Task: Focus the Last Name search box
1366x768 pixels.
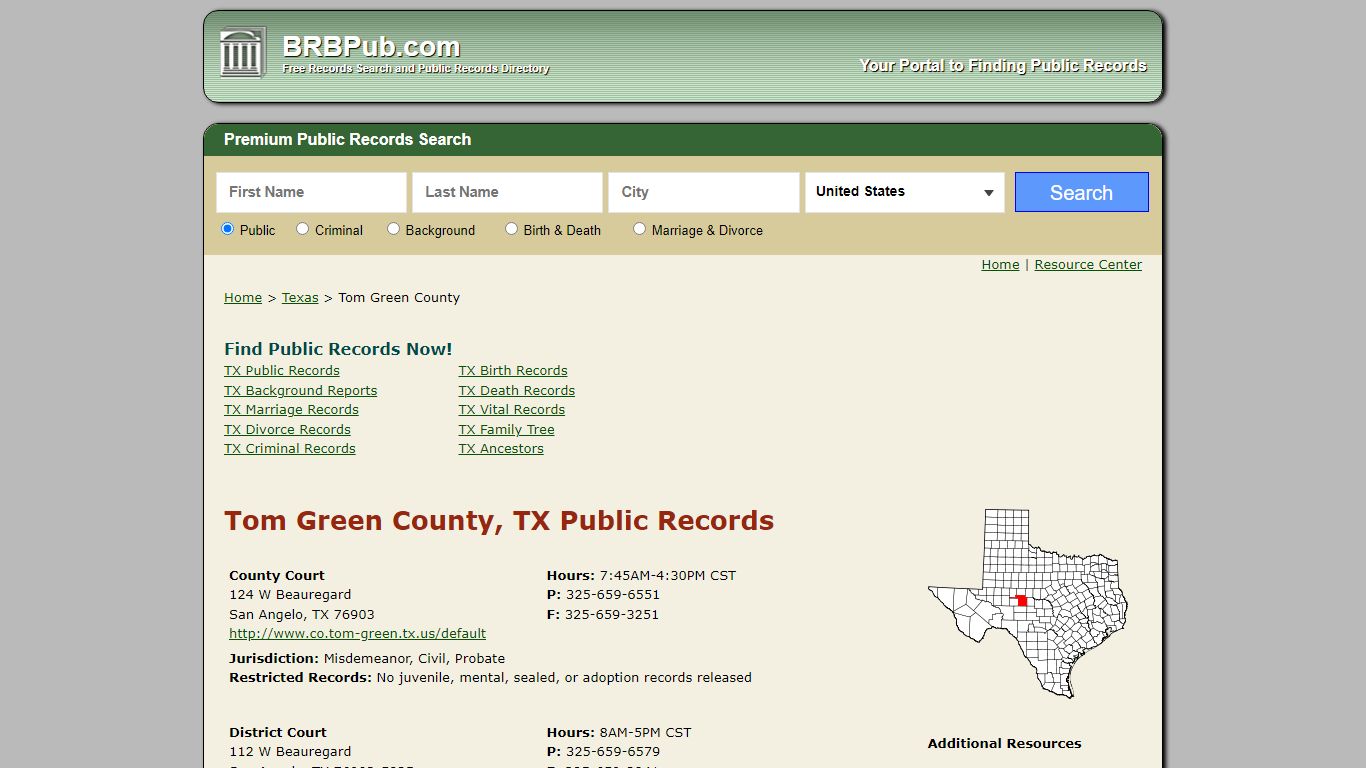Action: pyautogui.click(x=507, y=192)
